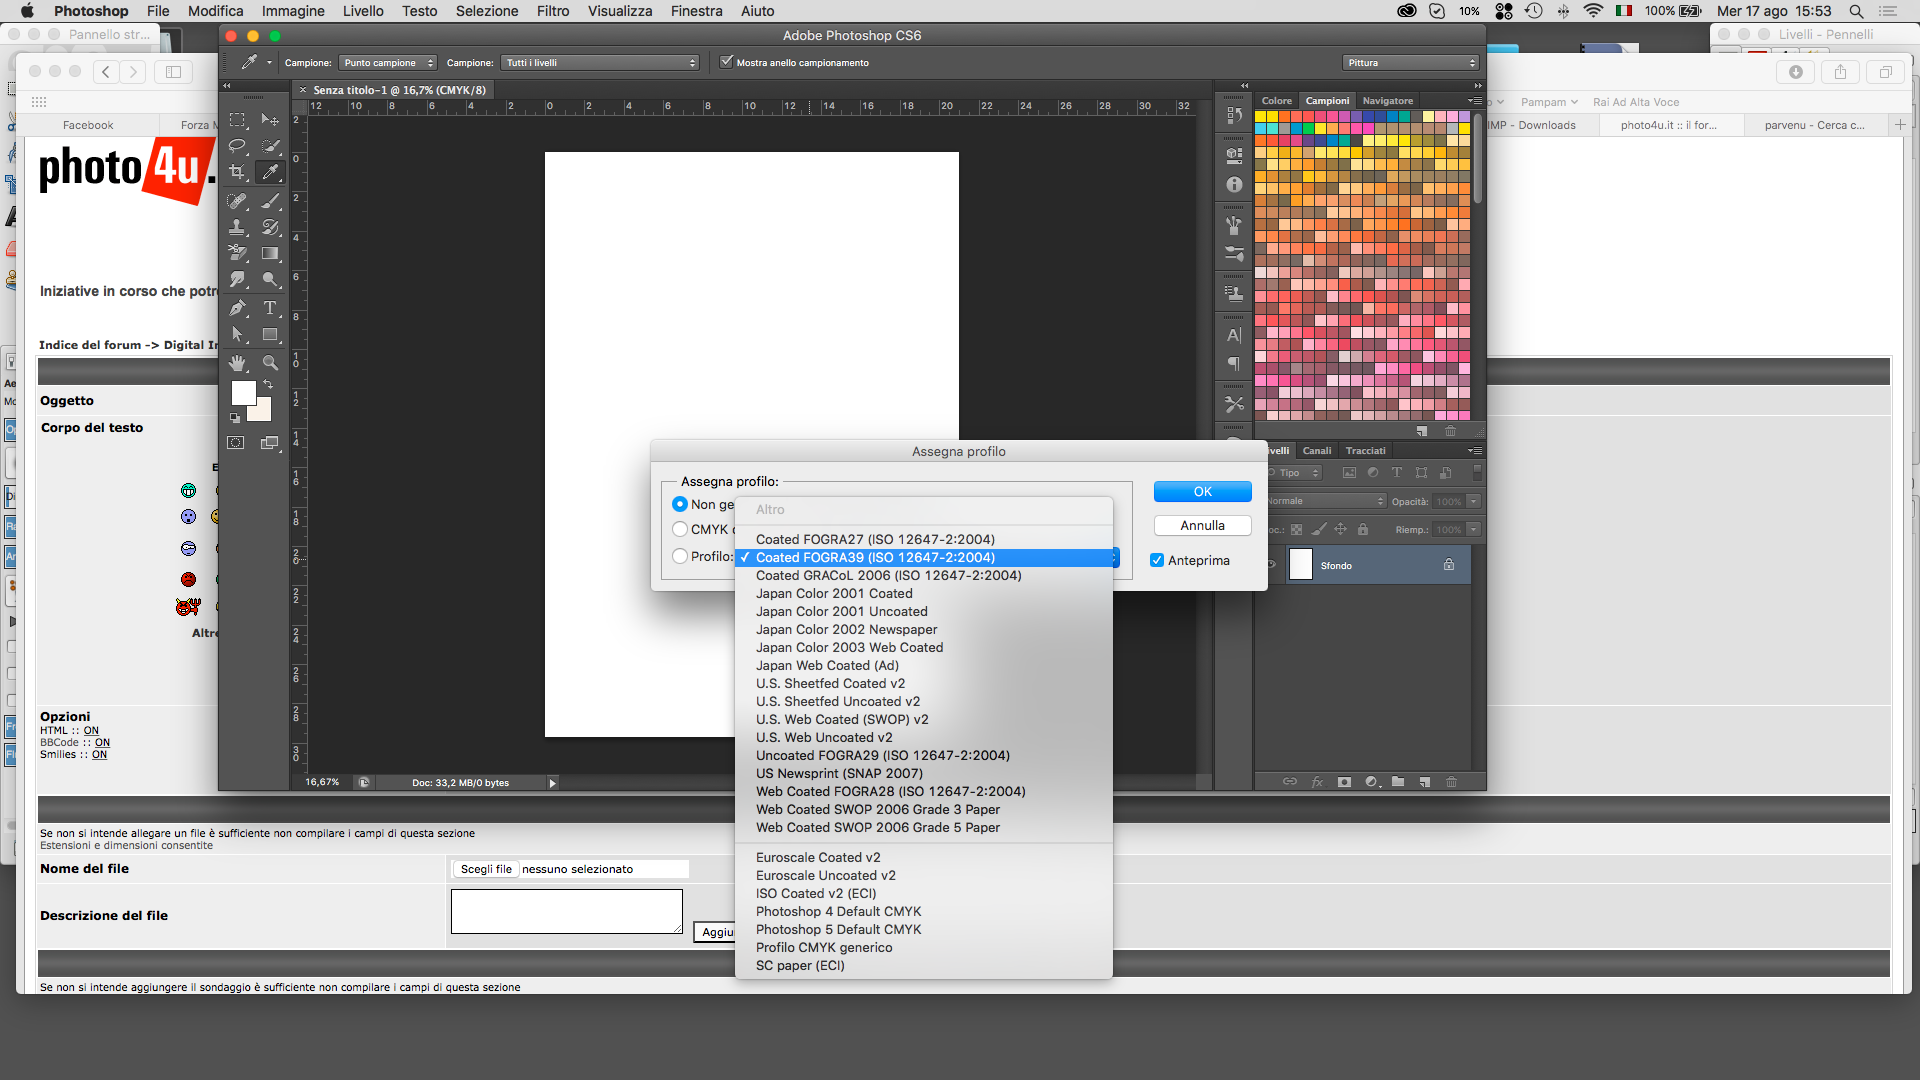Viewport: 1920px width, 1080px height.
Task: Select the Profilo radio button
Action: (680, 557)
